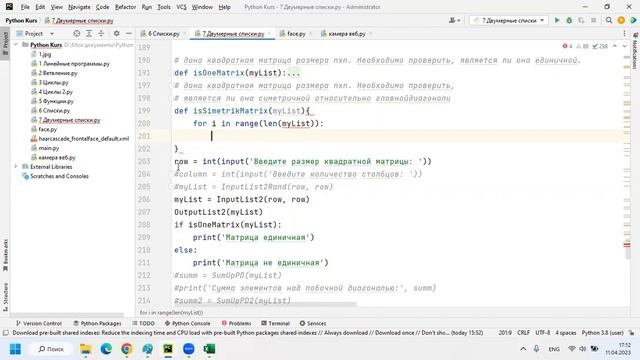The width and height of the screenshot is (640, 360).
Task: Select main.py in project tree
Action: (x=49, y=148)
